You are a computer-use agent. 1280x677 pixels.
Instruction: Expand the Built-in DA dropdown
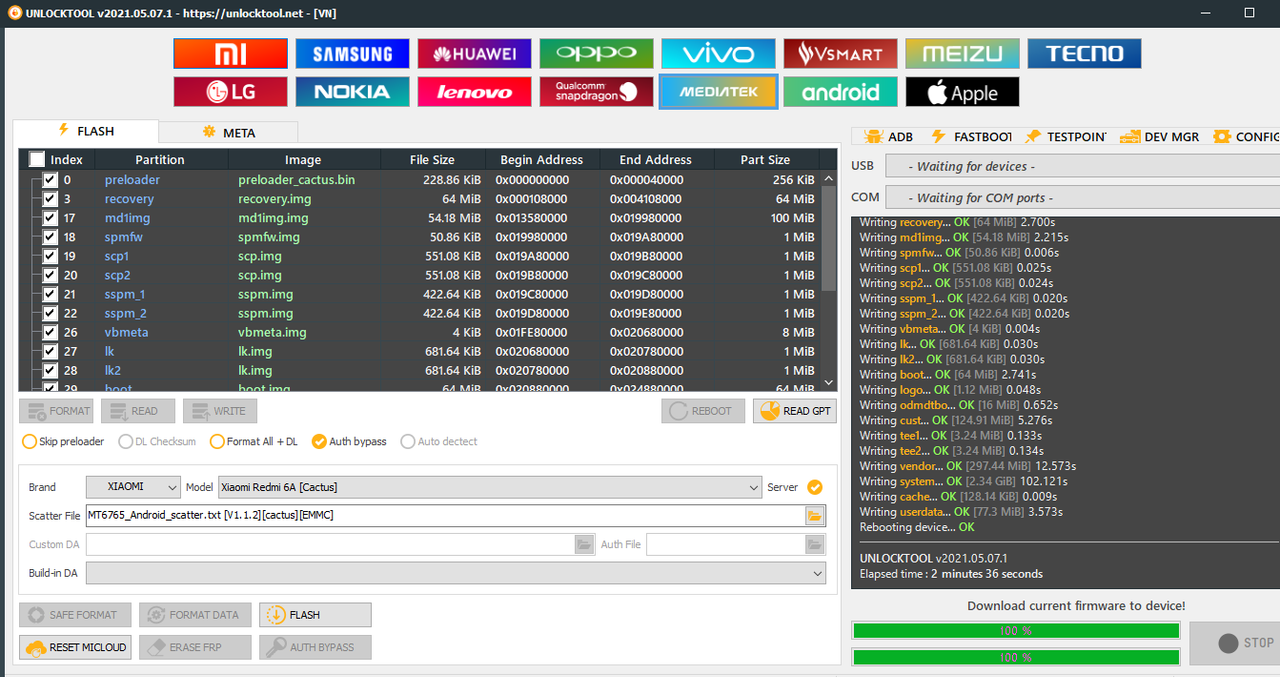pyautogui.click(x=456, y=573)
